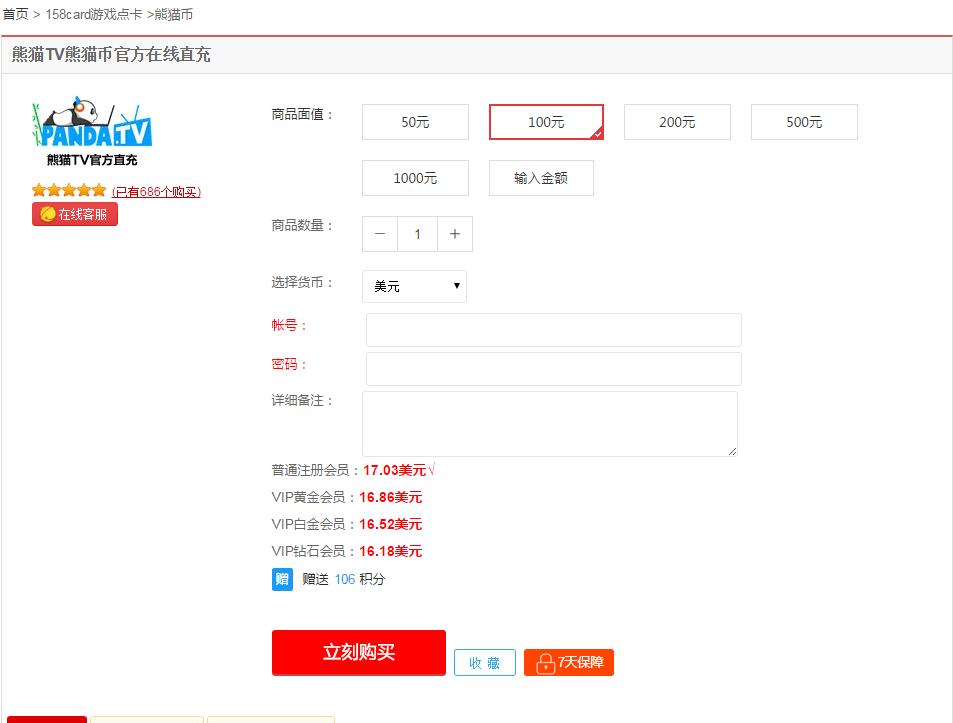Click the 收藏 favorite button
Viewport: 953px width, 723px height.
(x=484, y=662)
